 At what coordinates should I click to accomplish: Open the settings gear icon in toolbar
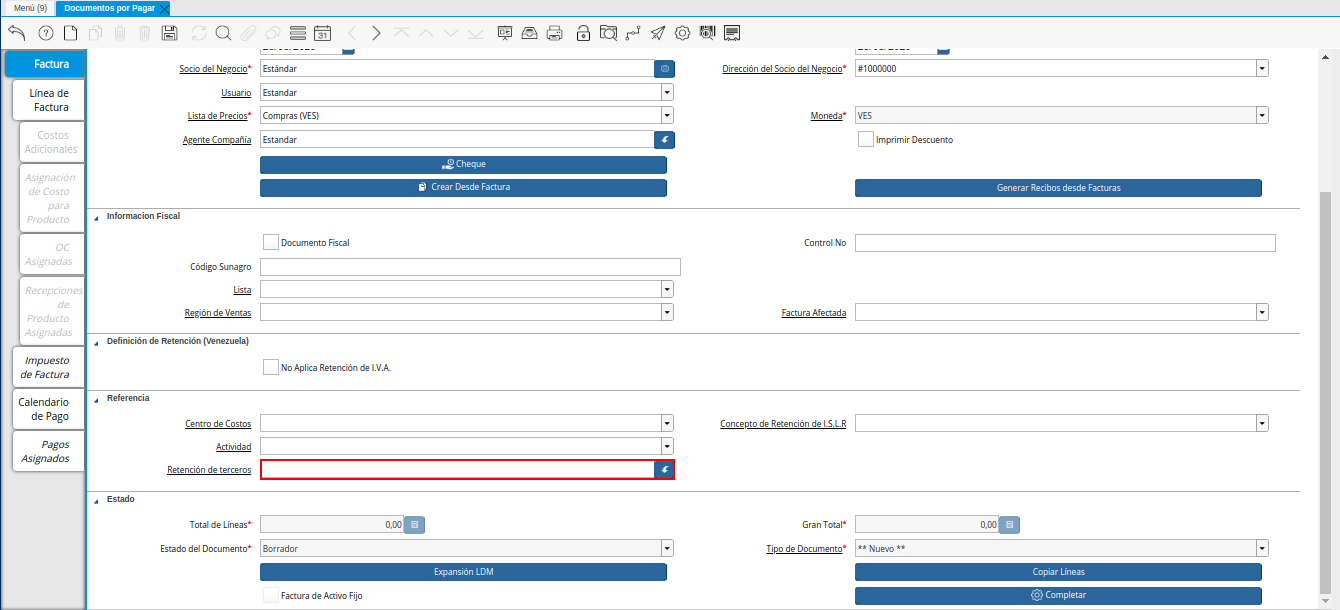(682, 33)
